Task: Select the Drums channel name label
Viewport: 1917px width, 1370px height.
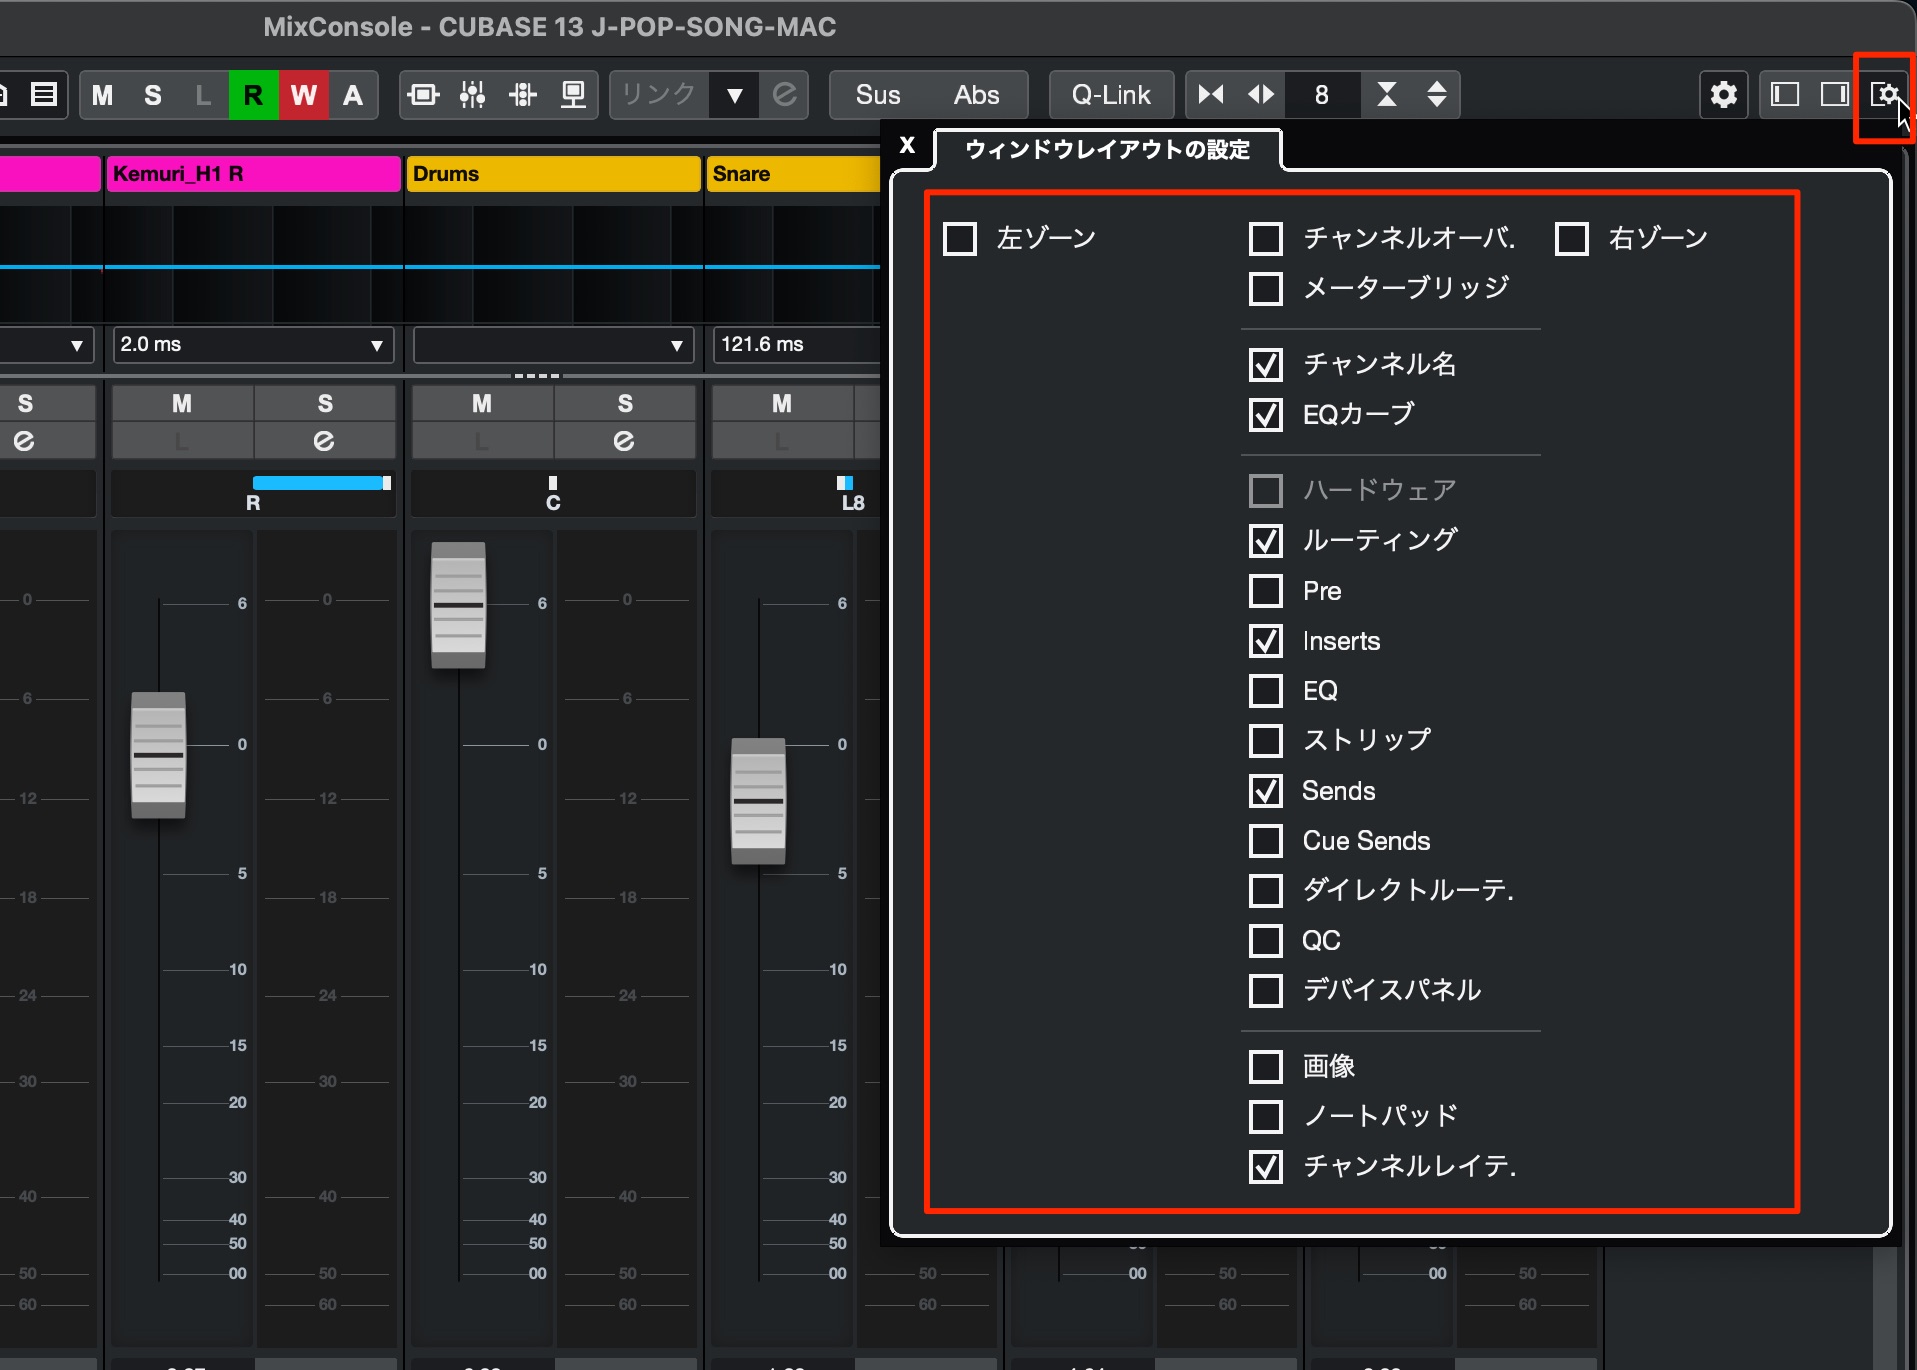Action: click(553, 174)
